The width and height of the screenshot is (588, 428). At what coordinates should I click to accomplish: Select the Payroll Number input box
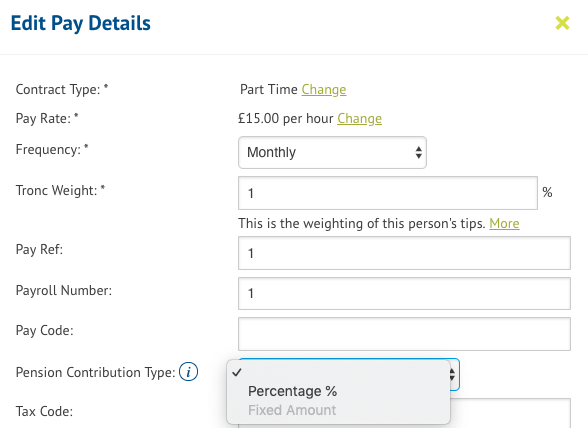click(404, 293)
